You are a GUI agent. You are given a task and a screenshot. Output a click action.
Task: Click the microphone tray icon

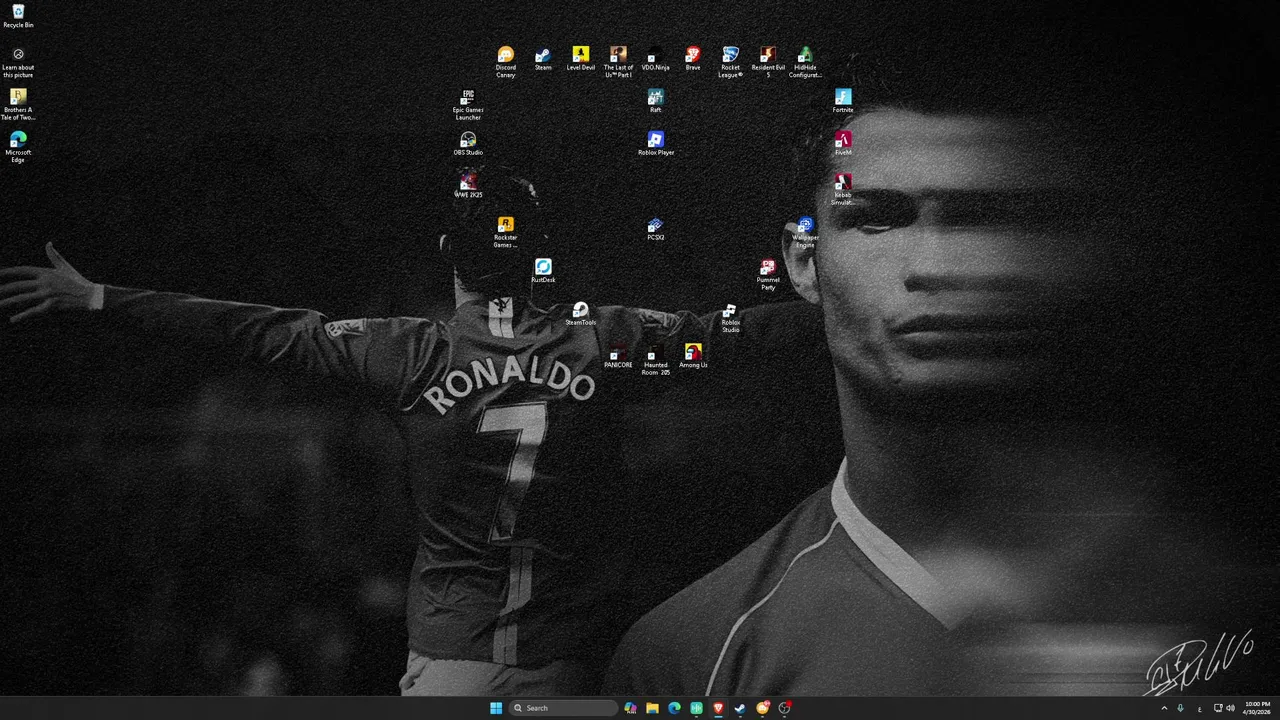pyautogui.click(x=1180, y=708)
